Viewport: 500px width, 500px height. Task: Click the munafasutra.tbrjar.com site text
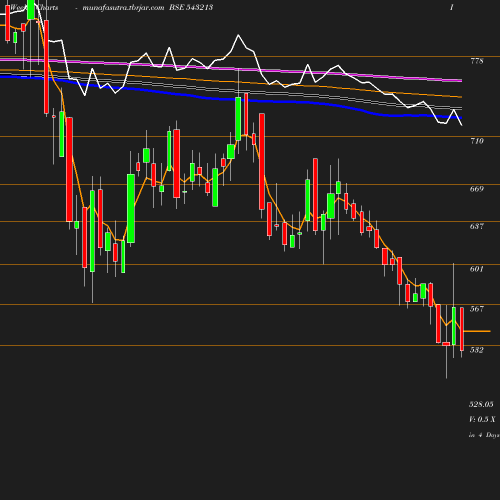(x=123, y=7)
